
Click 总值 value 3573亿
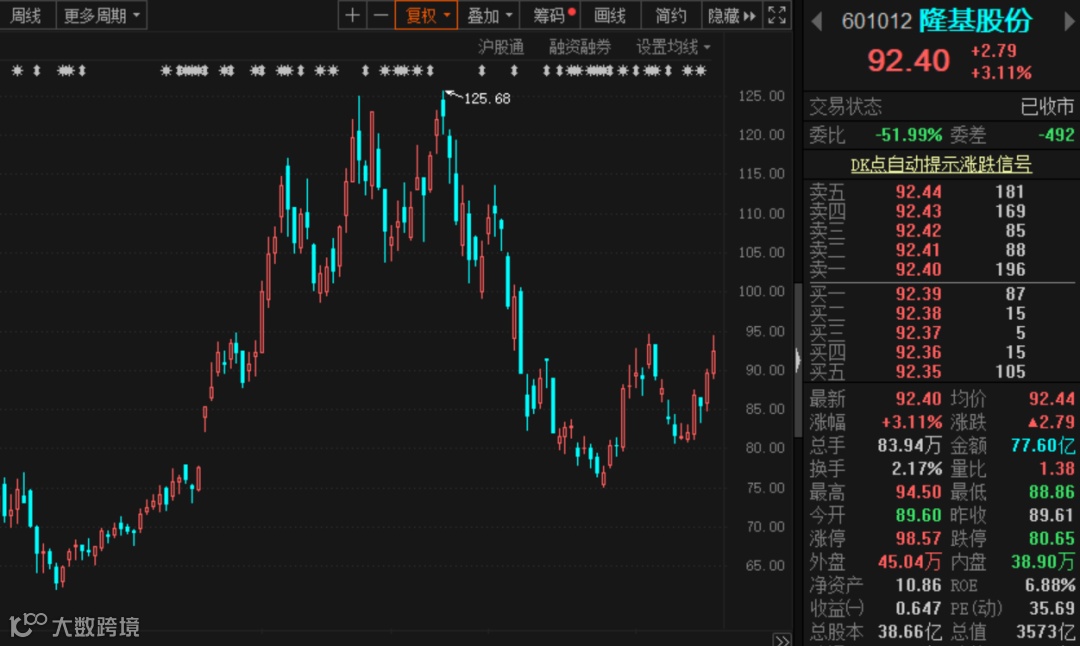[1046, 632]
